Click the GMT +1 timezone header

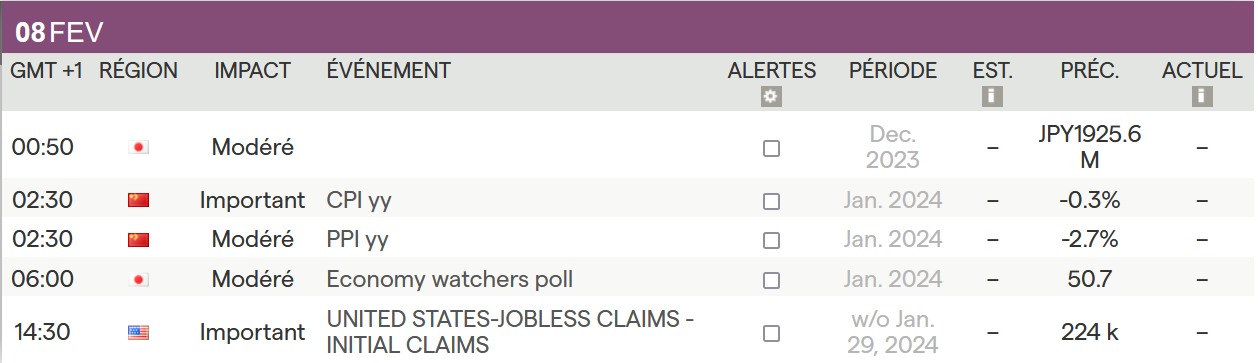47,71
